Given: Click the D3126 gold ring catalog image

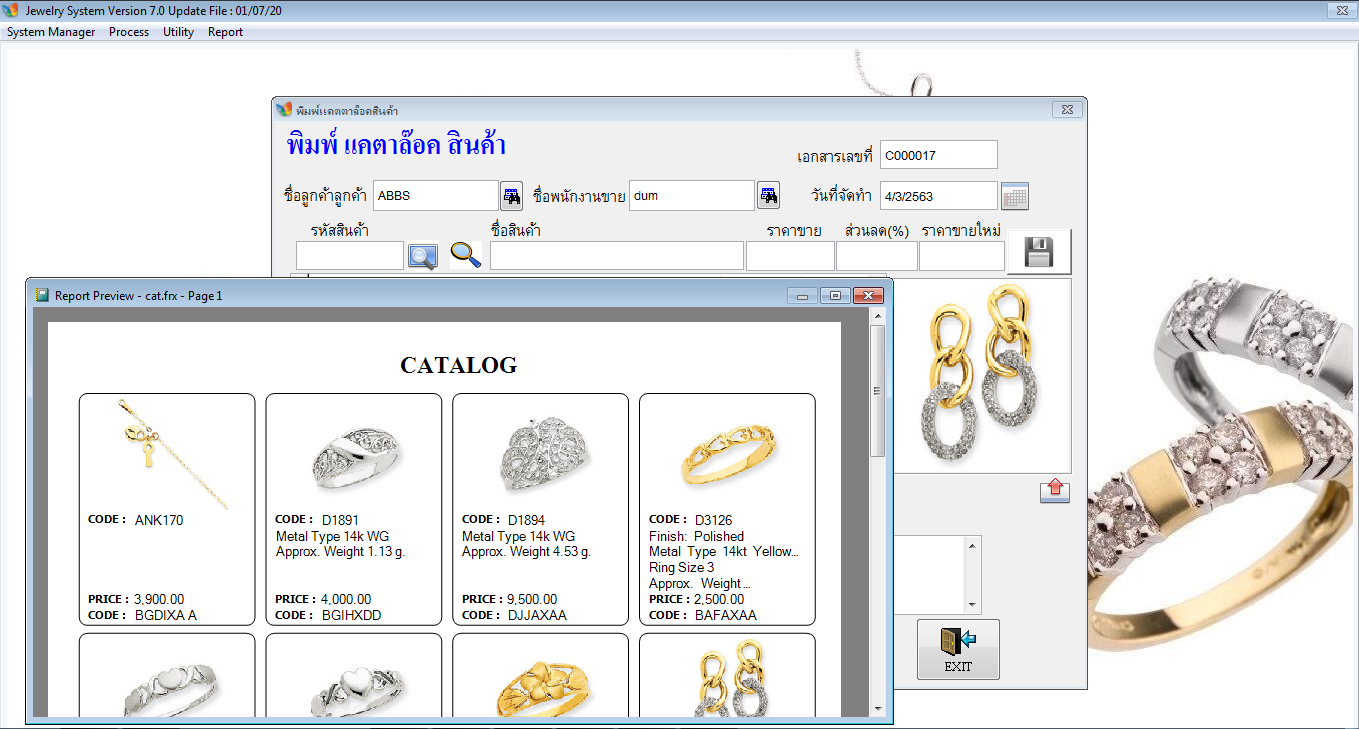Looking at the screenshot, I should 728,455.
